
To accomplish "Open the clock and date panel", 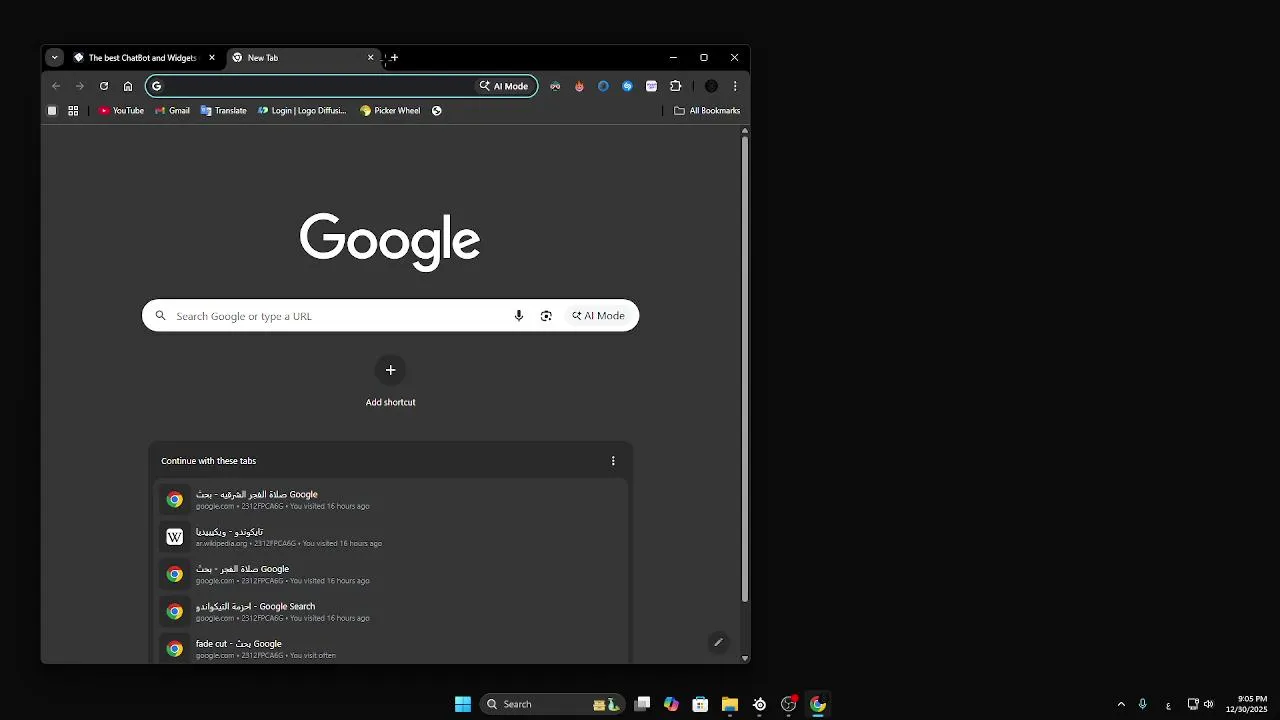I will tap(1247, 704).
